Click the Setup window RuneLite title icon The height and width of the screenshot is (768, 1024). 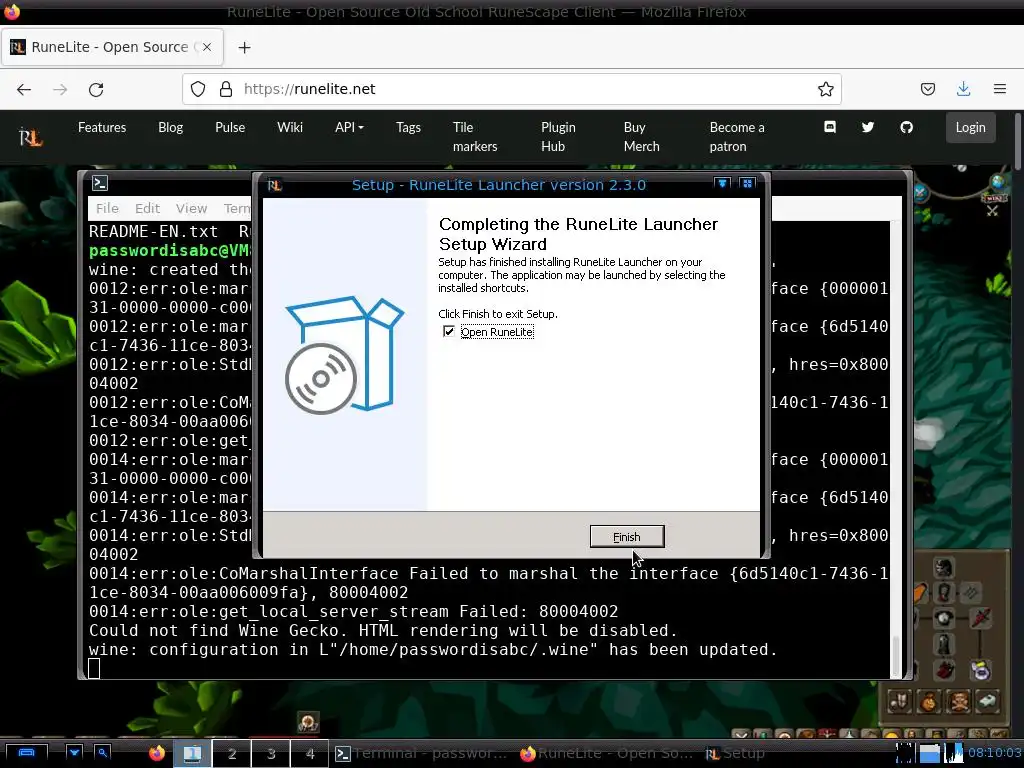(x=275, y=185)
